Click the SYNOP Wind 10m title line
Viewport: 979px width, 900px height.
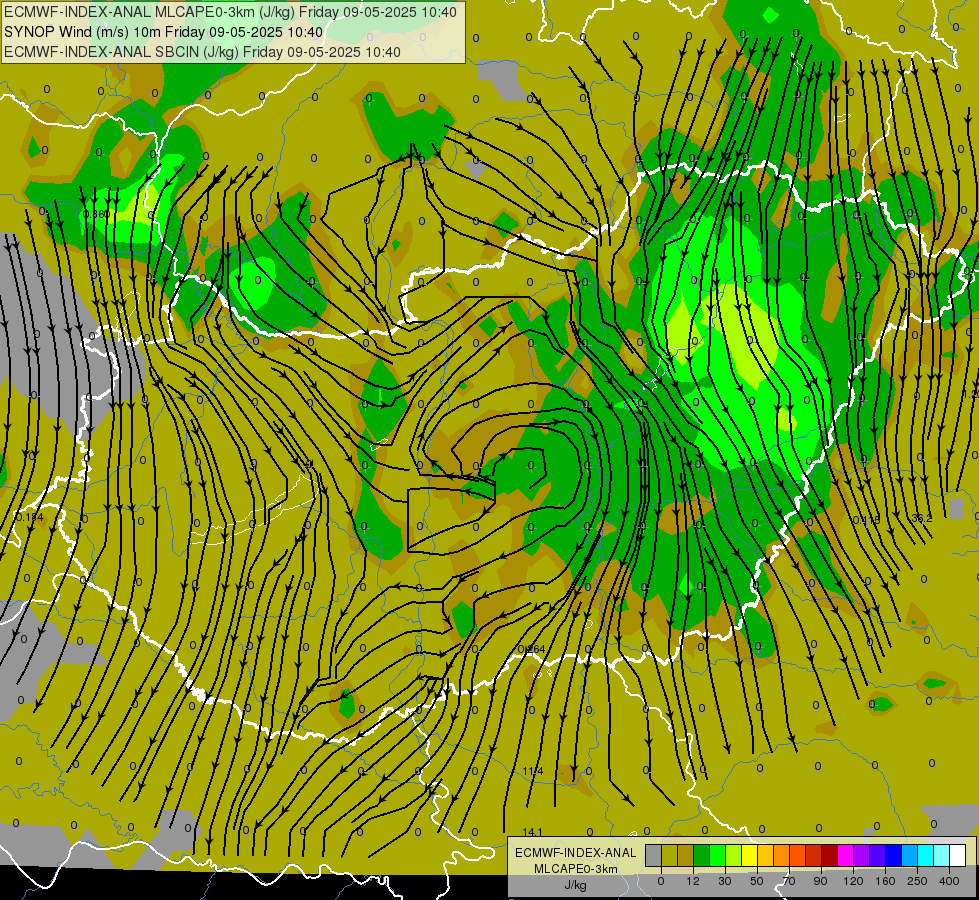pos(164,32)
